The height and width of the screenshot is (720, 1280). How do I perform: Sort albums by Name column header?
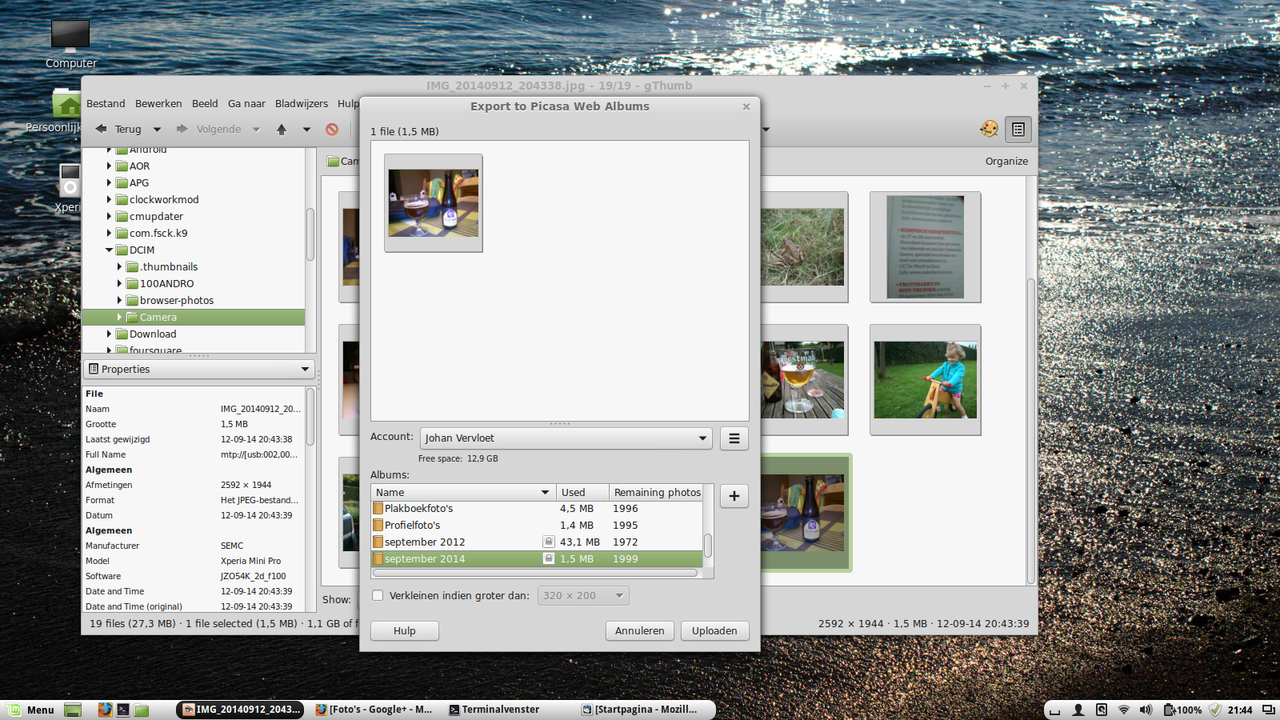(x=463, y=492)
